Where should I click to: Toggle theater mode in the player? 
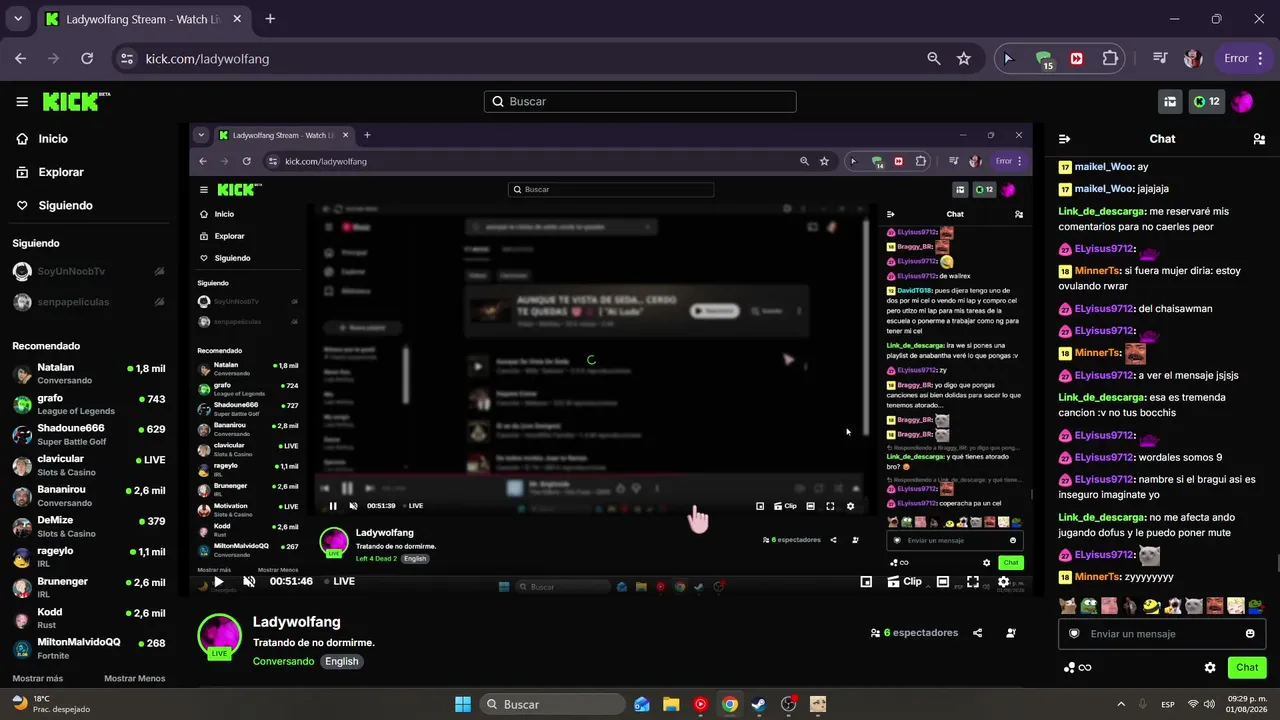[x=943, y=581]
